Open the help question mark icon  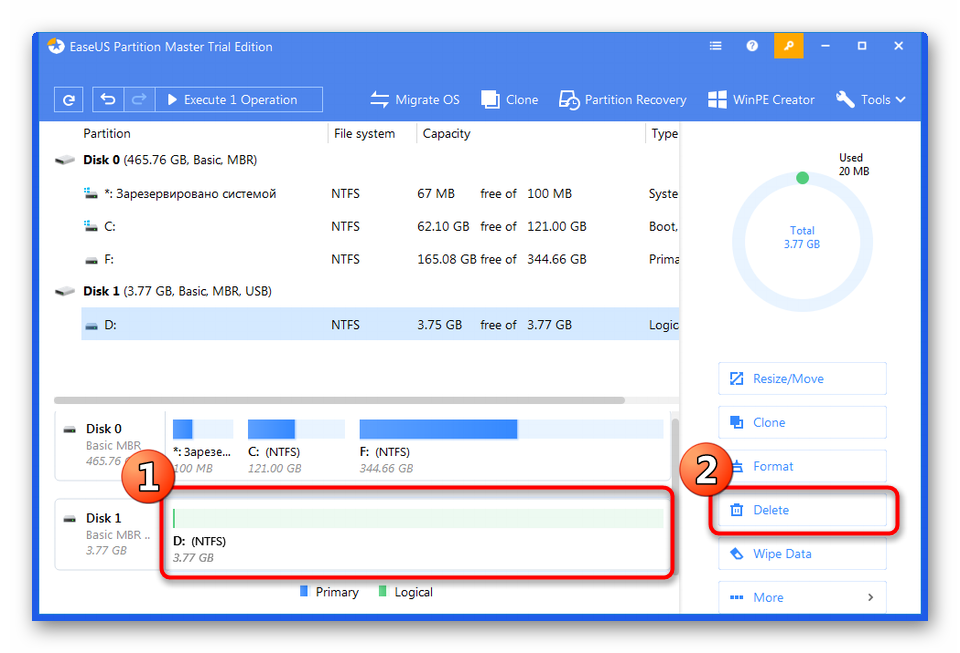coord(752,46)
